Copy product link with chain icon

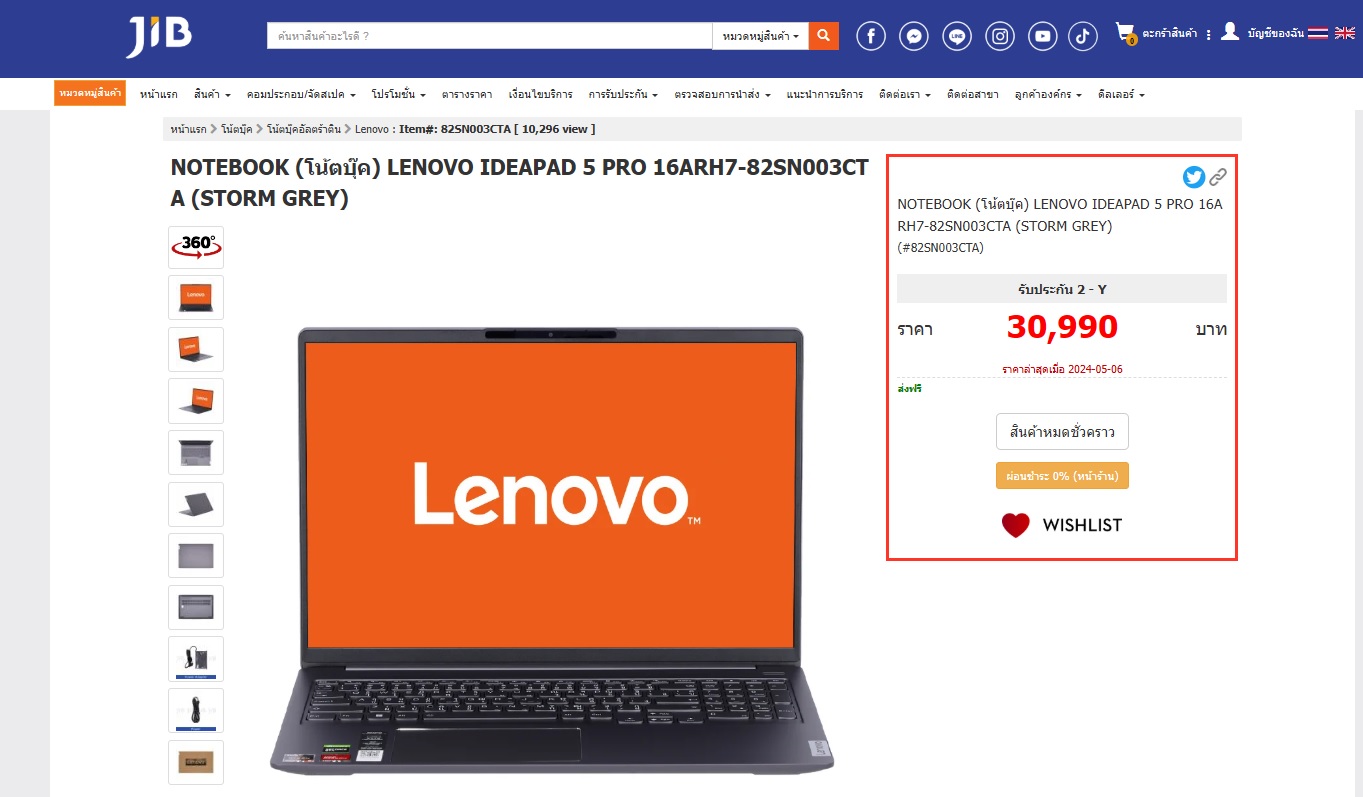(x=1217, y=177)
